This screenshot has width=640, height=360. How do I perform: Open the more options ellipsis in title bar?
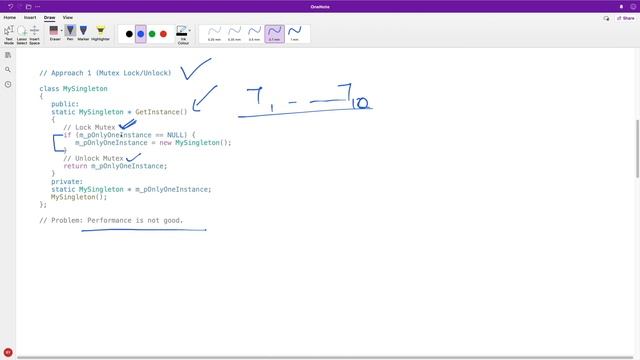point(38,7)
